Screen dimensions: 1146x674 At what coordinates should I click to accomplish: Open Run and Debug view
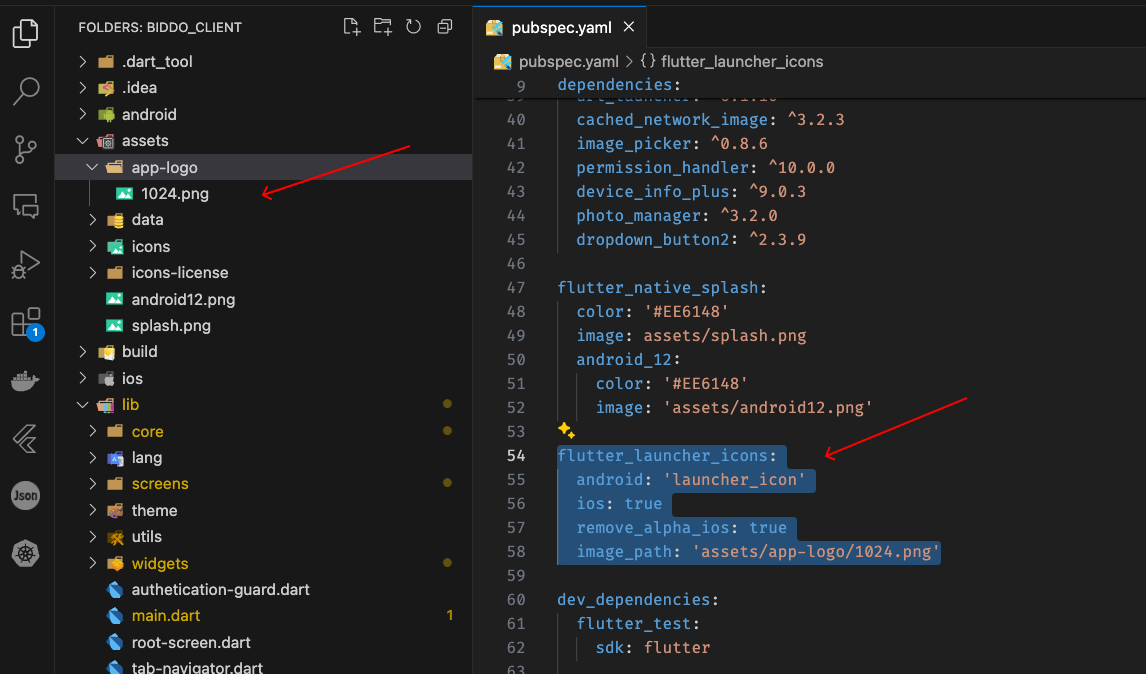tap(26, 265)
